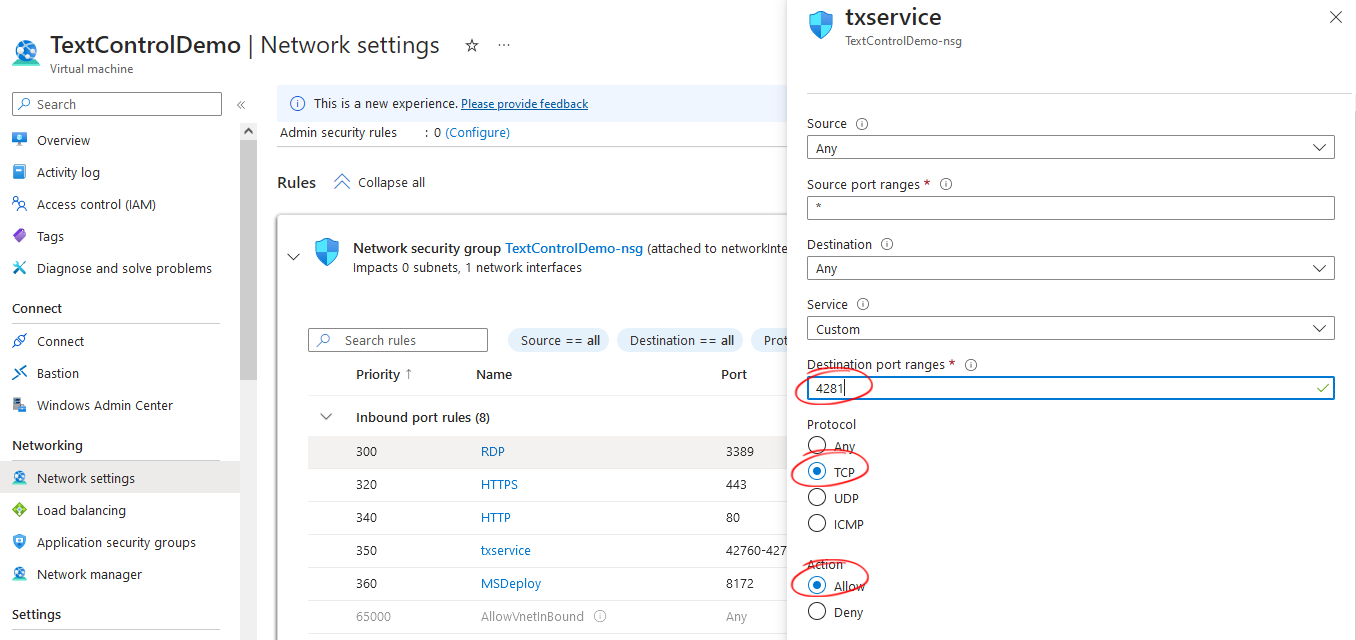Click the sidebar vertical scrollbar
The image size is (1356, 640).
coord(248,260)
